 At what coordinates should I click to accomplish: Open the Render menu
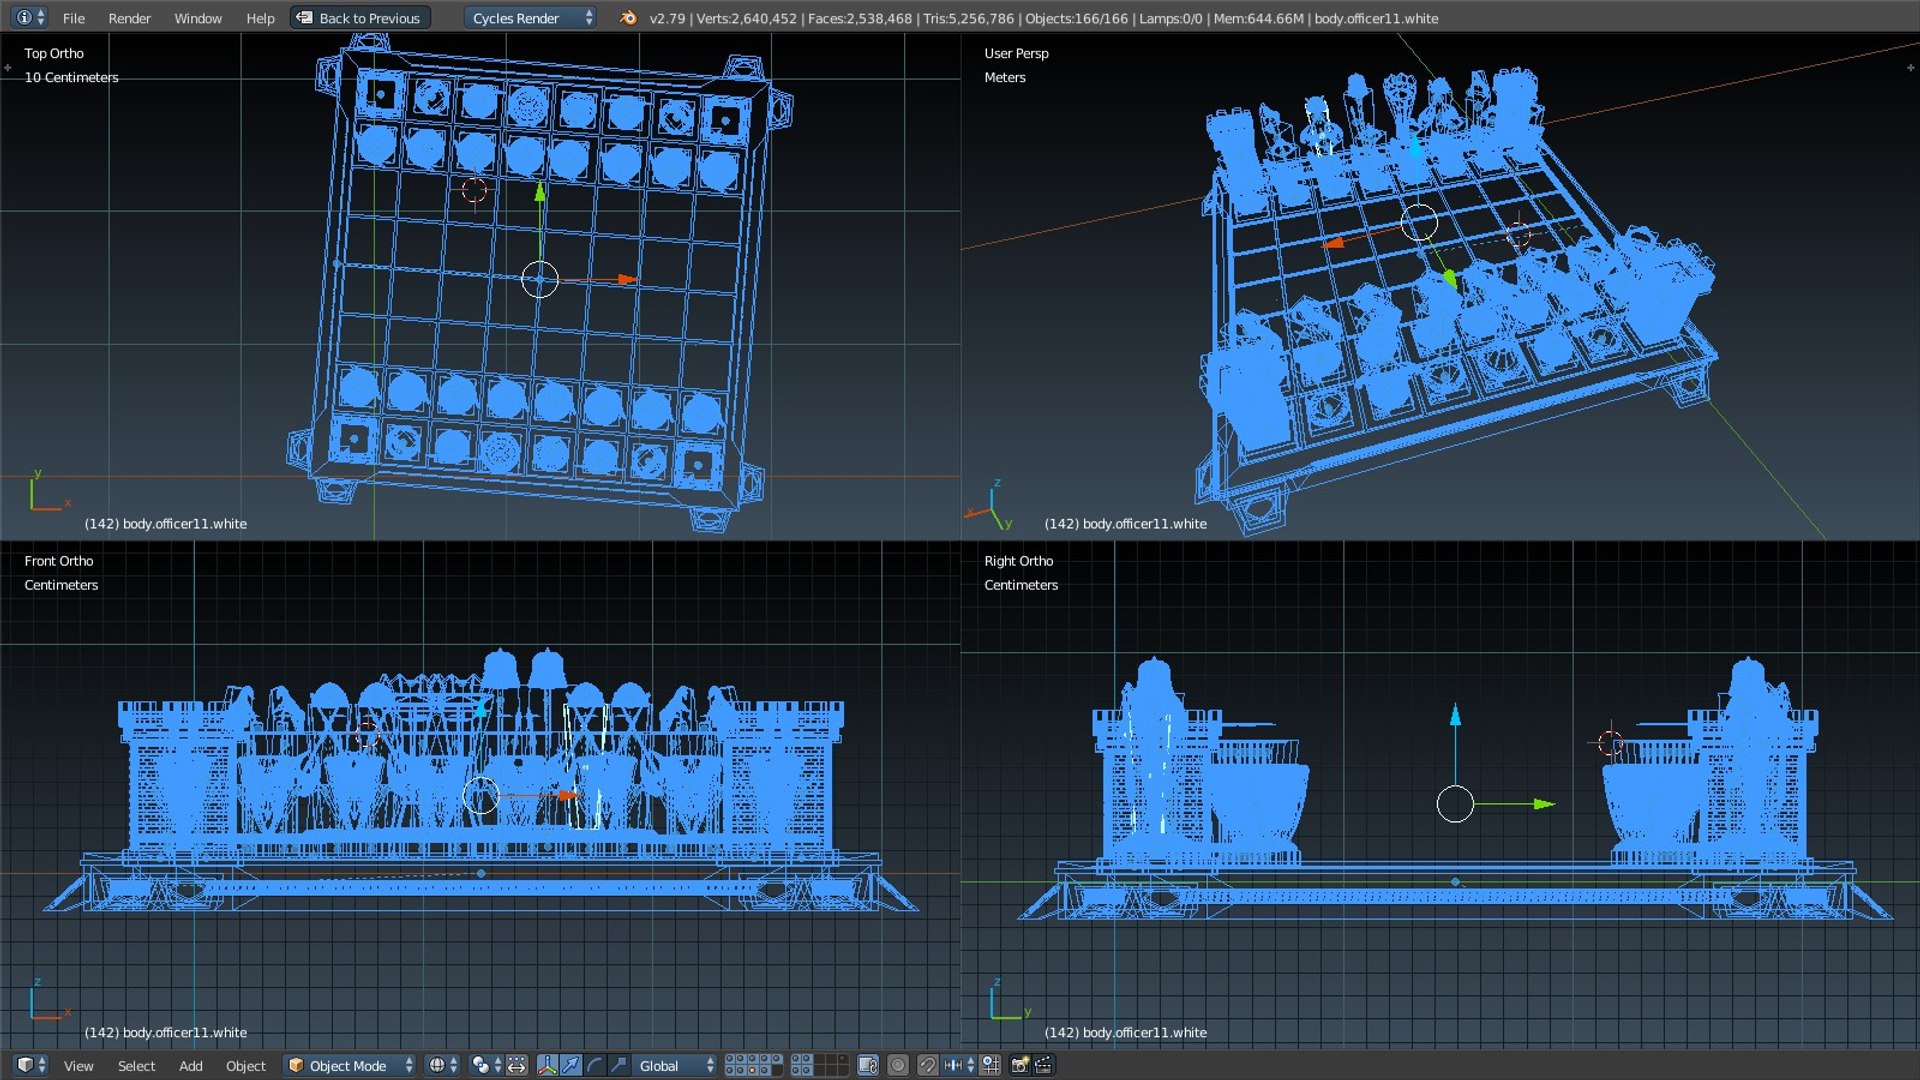129,18
